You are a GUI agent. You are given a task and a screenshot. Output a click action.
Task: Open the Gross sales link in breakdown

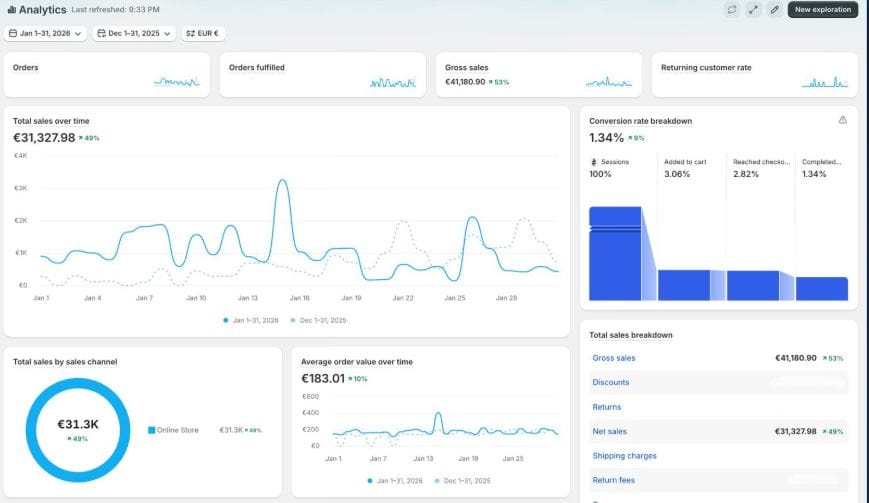point(614,358)
